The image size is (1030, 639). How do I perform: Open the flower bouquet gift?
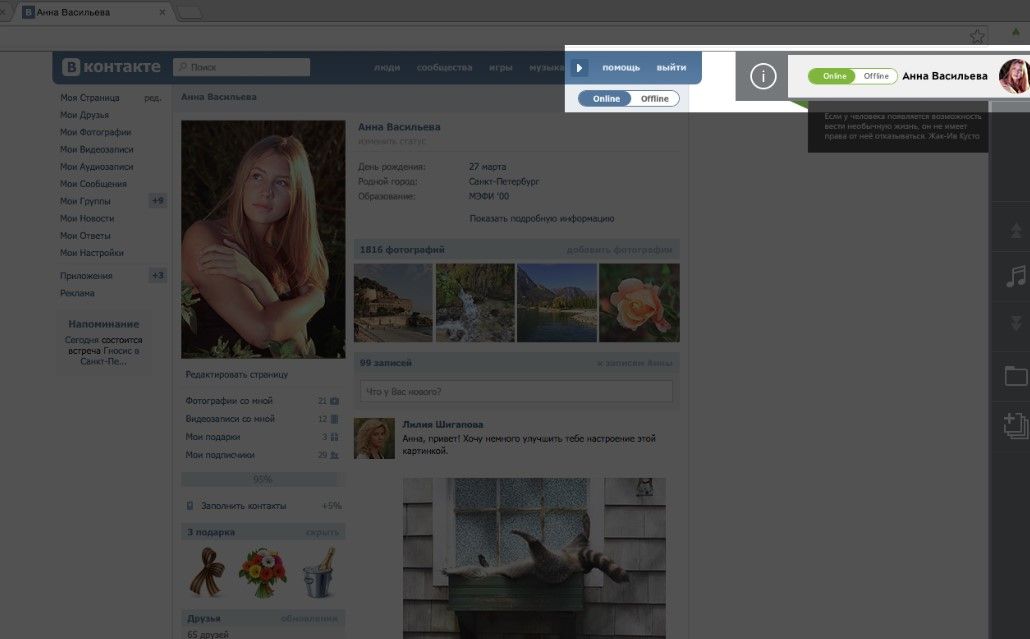[x=263, y=573]
